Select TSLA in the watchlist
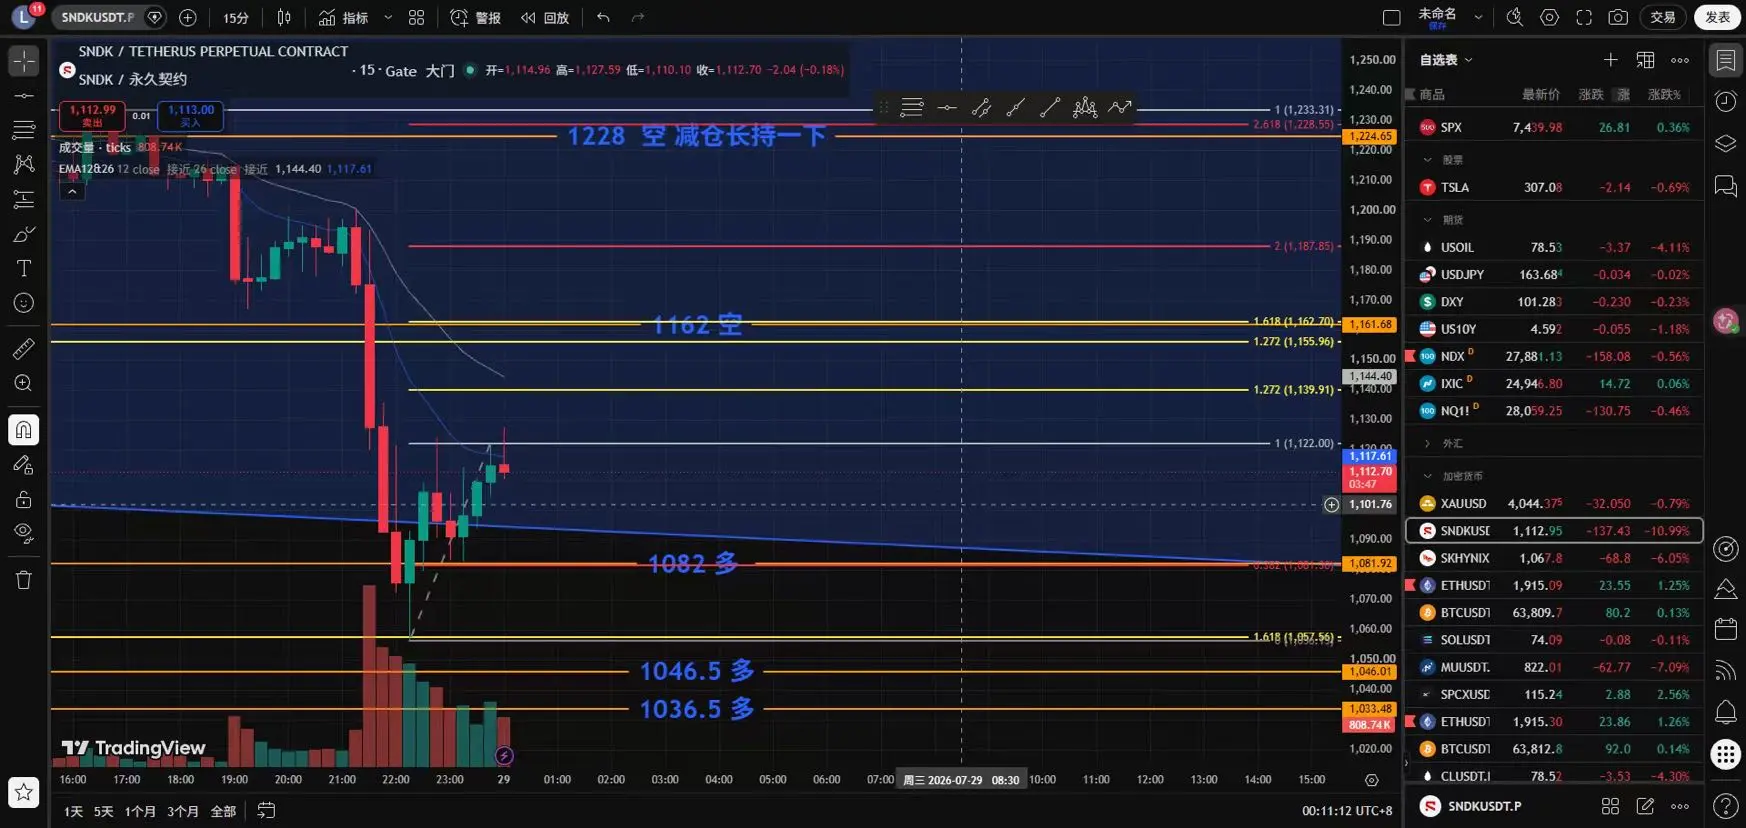1746x828 pixels. [x=1554, y=187]
